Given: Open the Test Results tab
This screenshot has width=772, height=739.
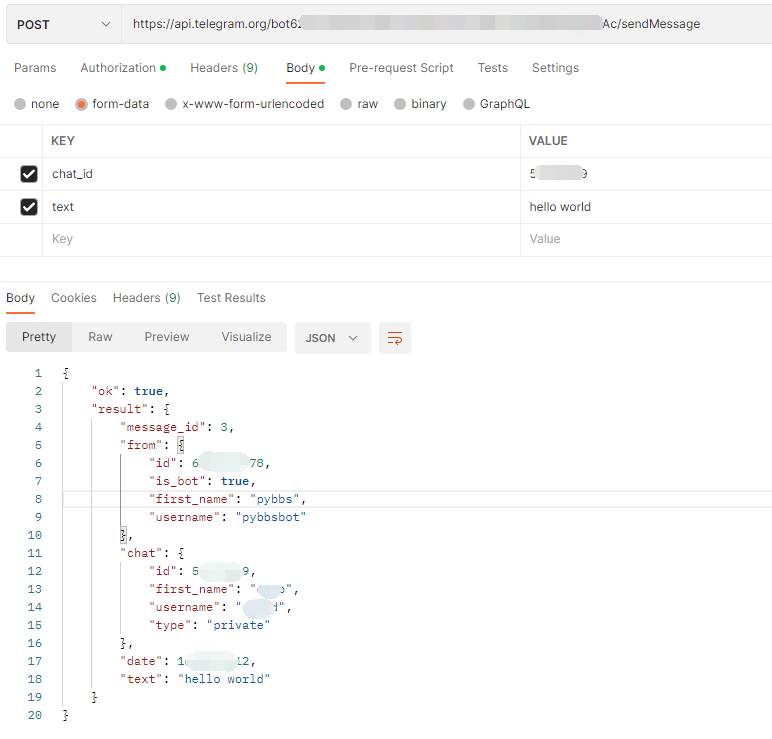Looking at the screenshot, I should pos(231,298).
